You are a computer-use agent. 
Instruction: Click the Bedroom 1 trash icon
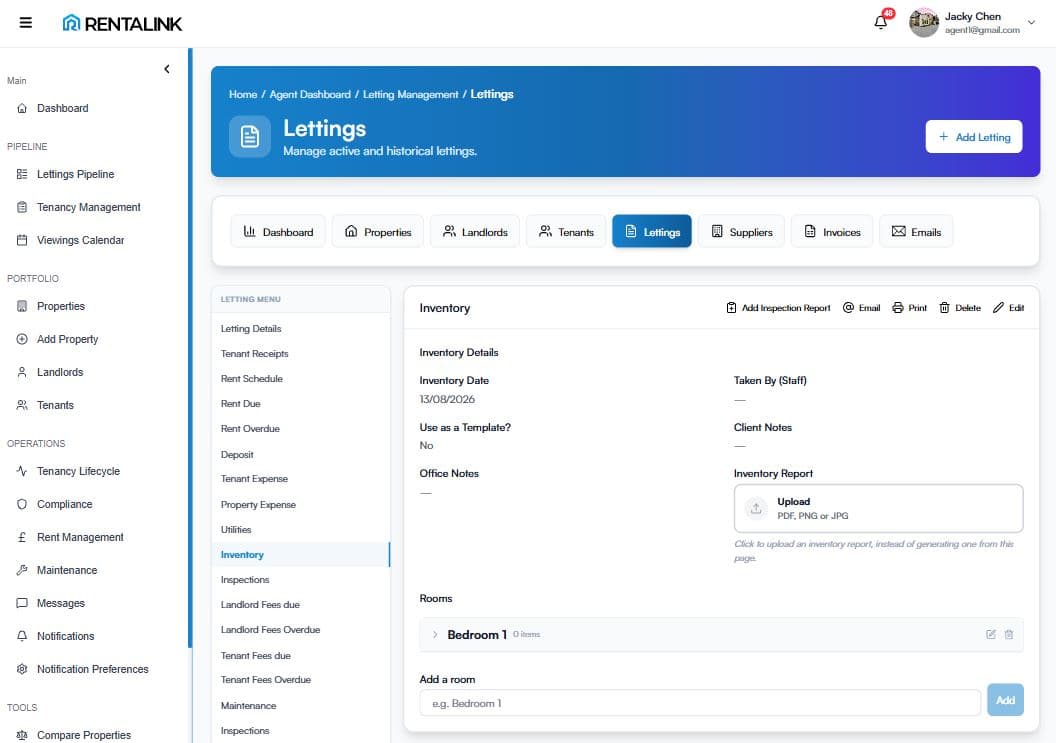(1009, 635)
